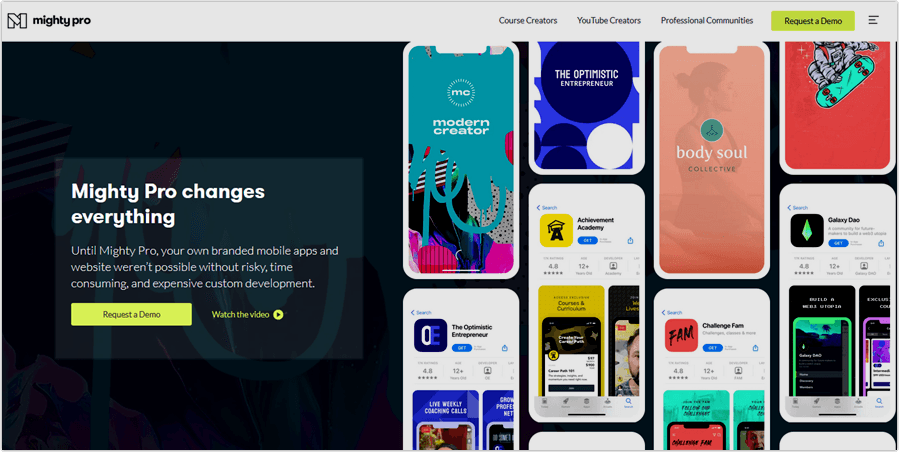Go to Professional Communities
The image size is (900, 453).
click(708, 20)
